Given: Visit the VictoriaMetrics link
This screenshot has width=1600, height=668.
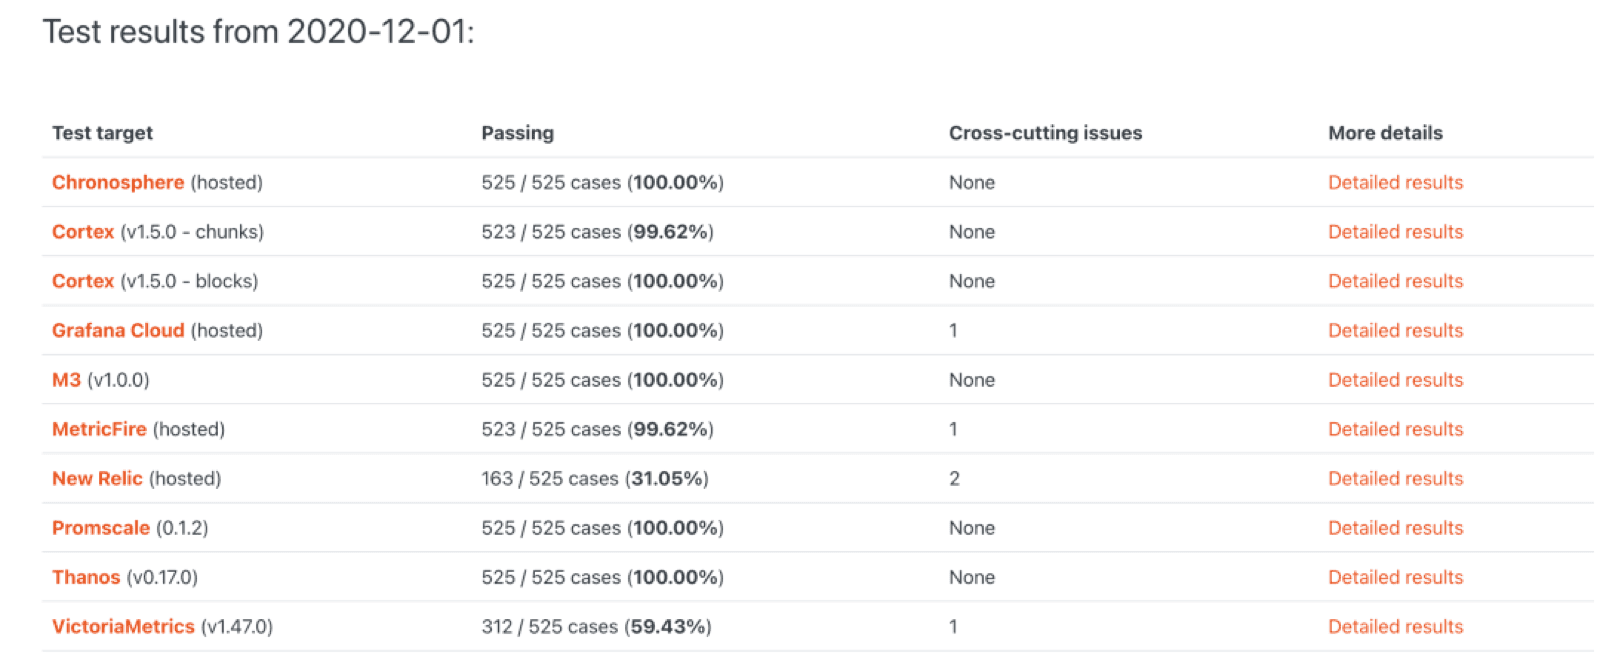Looking at the screenshot, I should (x=123, y=626).
